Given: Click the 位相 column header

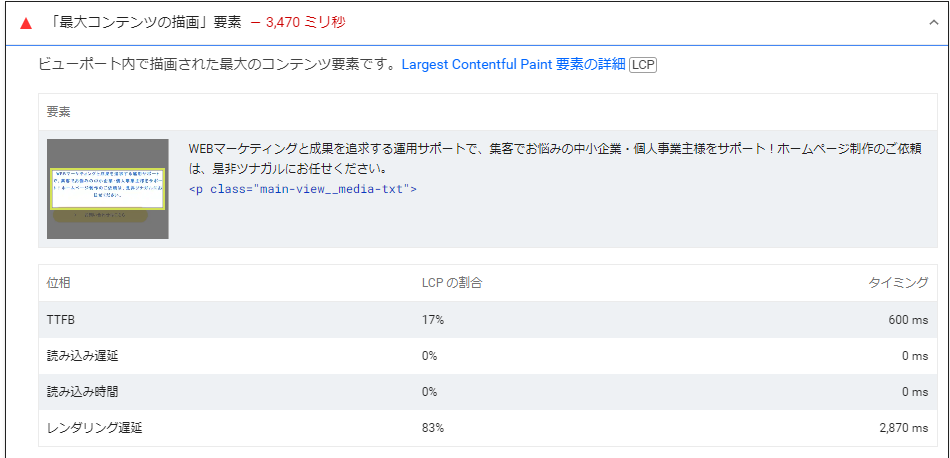Looking at the screenshot, I should 59,283.
